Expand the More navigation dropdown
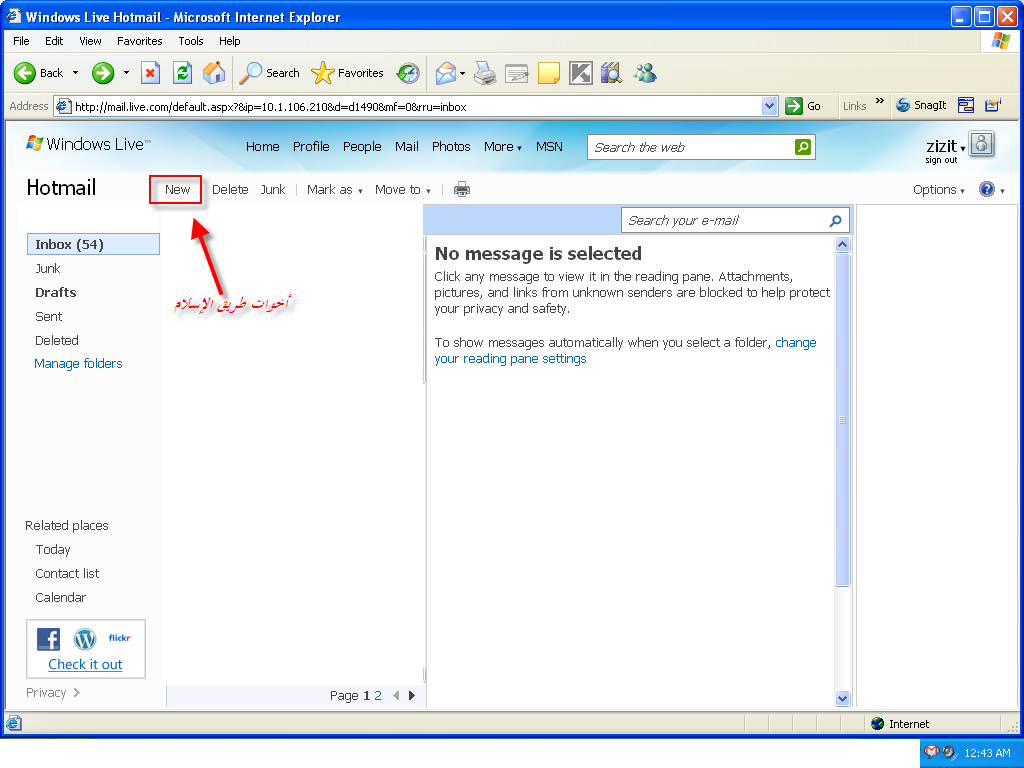1024x768 pixels. 502,147
